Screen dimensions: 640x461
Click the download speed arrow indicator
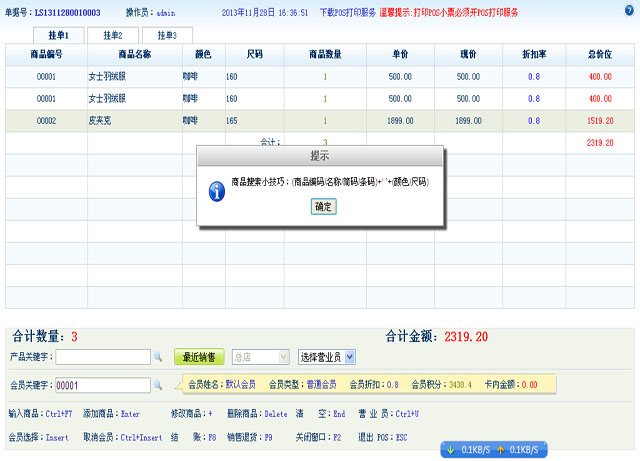point(451,450)
